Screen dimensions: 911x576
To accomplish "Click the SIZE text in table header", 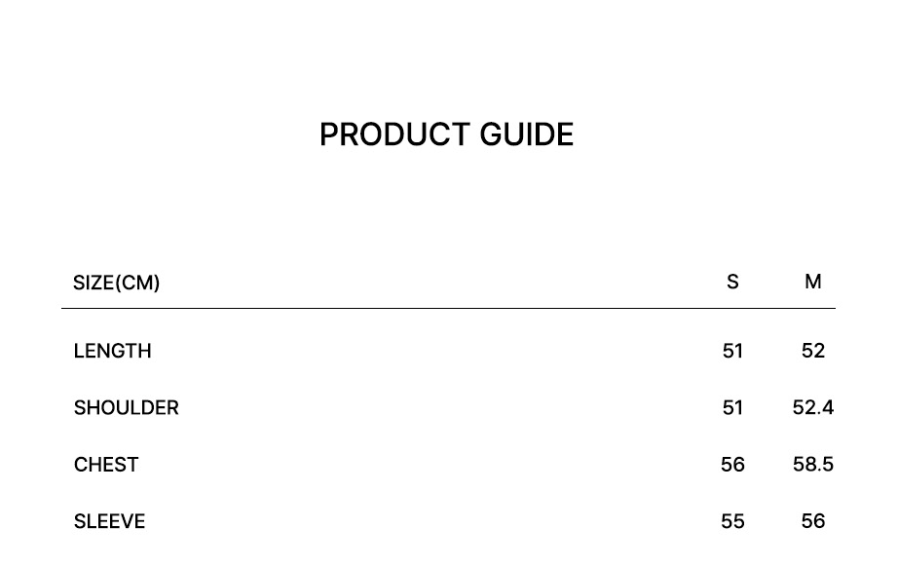I will (x=94, y=283).
